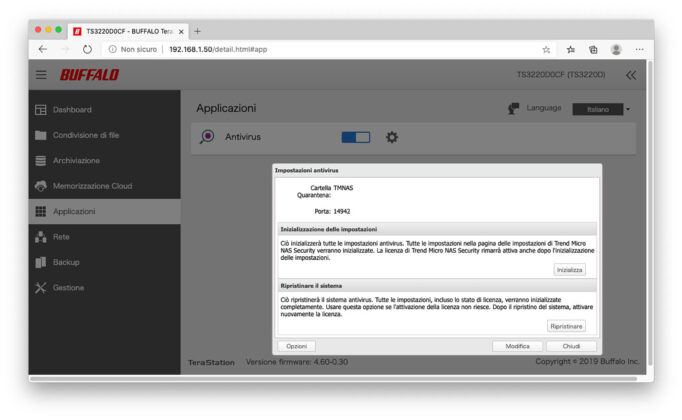Image resolution: width=682 pixels, height=420 pixels.
Task: Go back with browser back arrow
Action: click(x=43, y=49)
